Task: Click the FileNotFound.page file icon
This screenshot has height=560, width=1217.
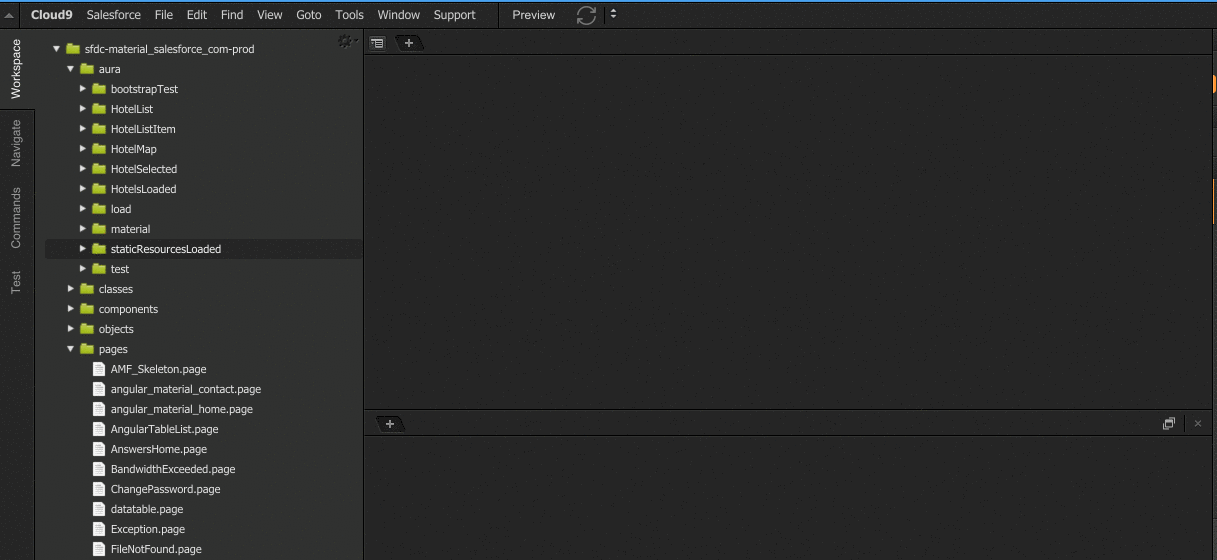Action: [x=99, y=549]
